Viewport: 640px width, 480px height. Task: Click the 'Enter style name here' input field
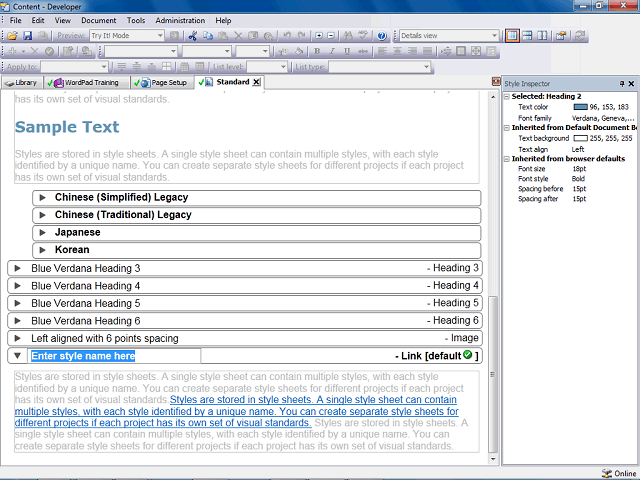click(x=114, y=356)
